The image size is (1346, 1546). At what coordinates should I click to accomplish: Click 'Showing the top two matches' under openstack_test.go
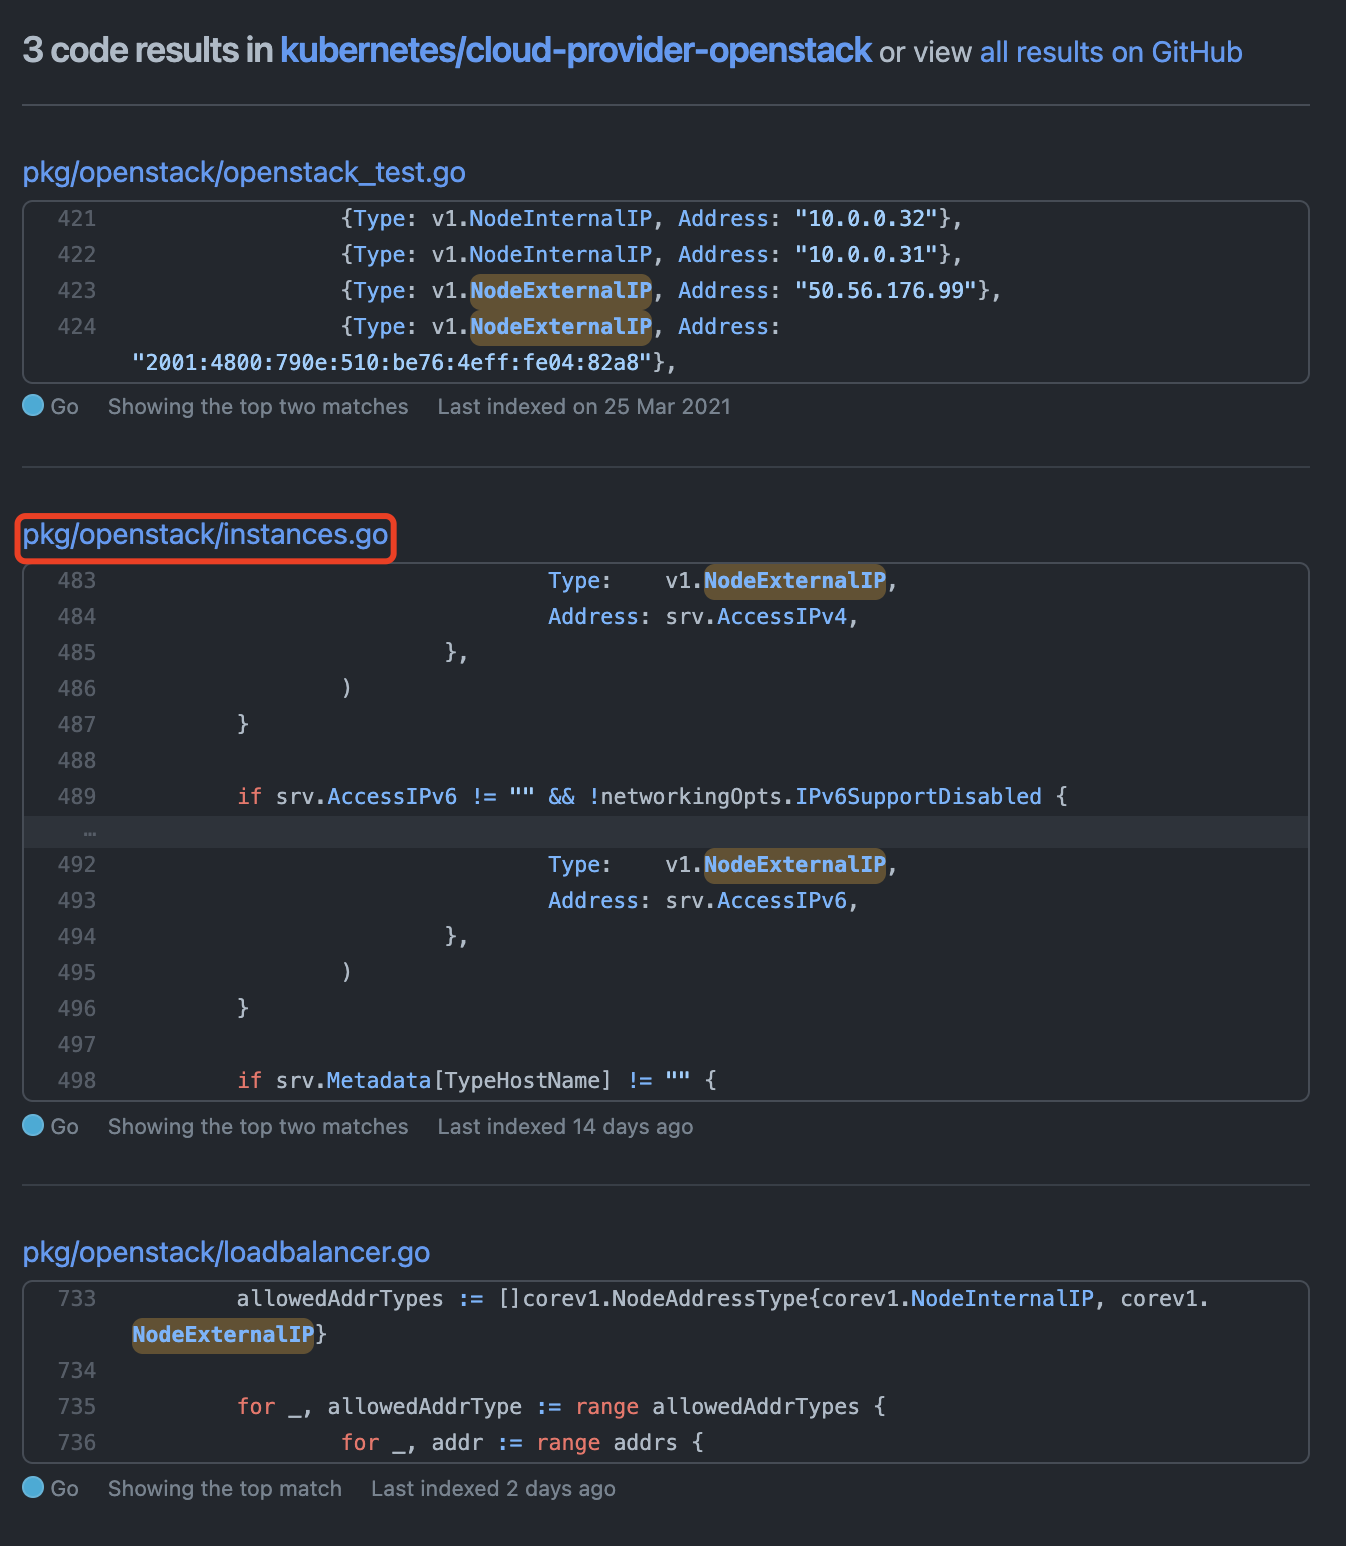258,406
